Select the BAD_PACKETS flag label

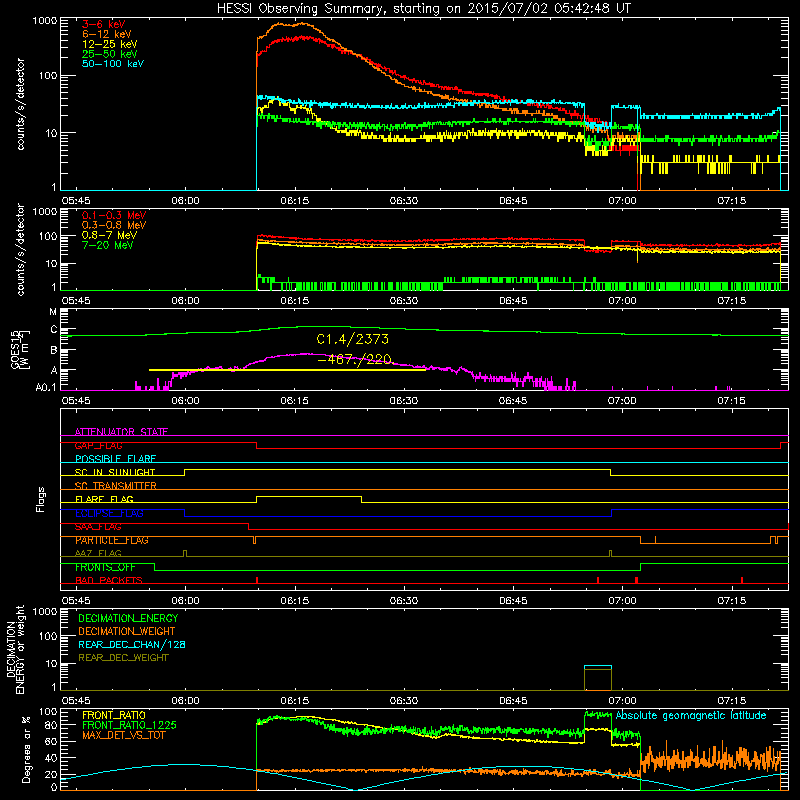tap(109, 580)
